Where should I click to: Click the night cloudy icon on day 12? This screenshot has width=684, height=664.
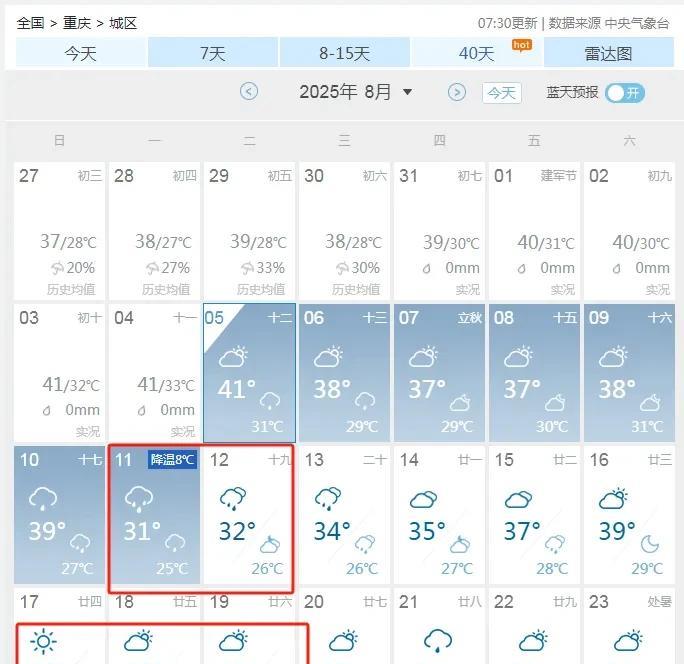coord(270,544)
